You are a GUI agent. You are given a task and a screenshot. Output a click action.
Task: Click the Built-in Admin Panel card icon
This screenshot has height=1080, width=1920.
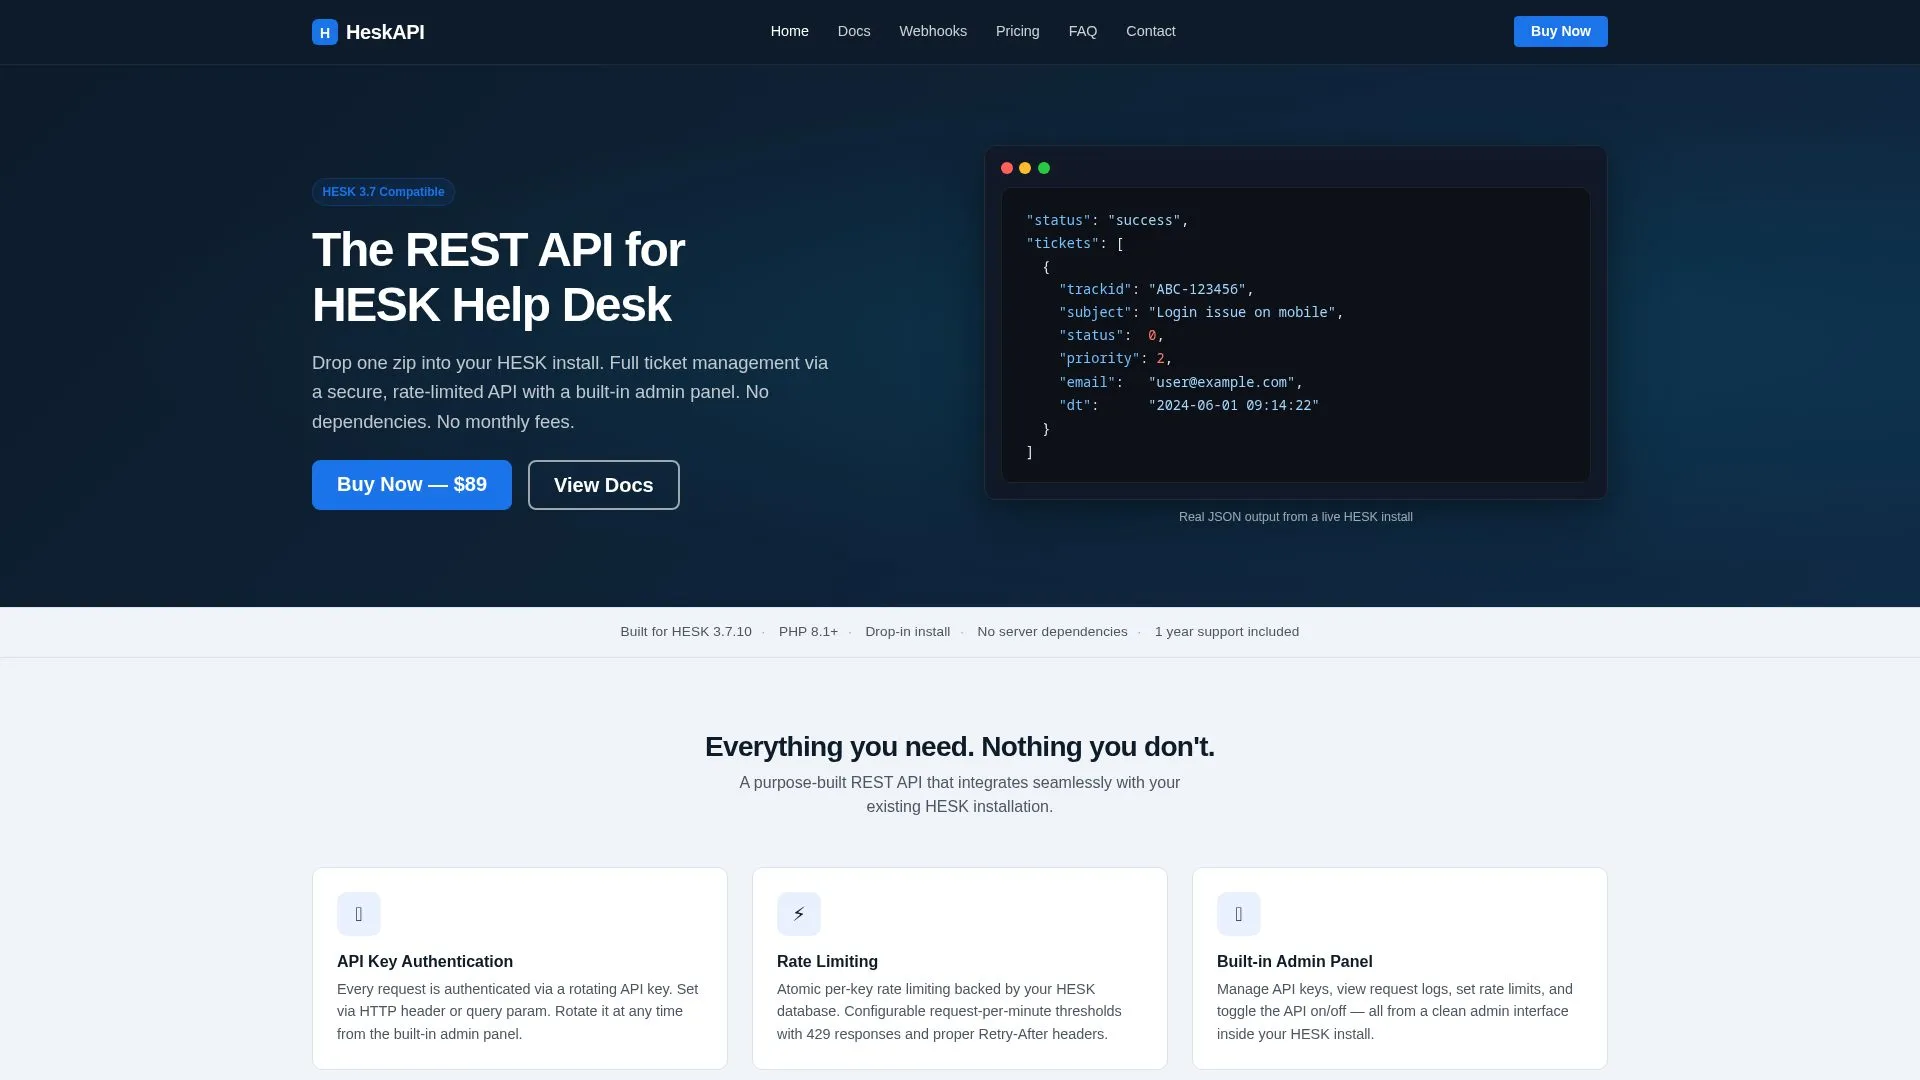[1239, 914]
